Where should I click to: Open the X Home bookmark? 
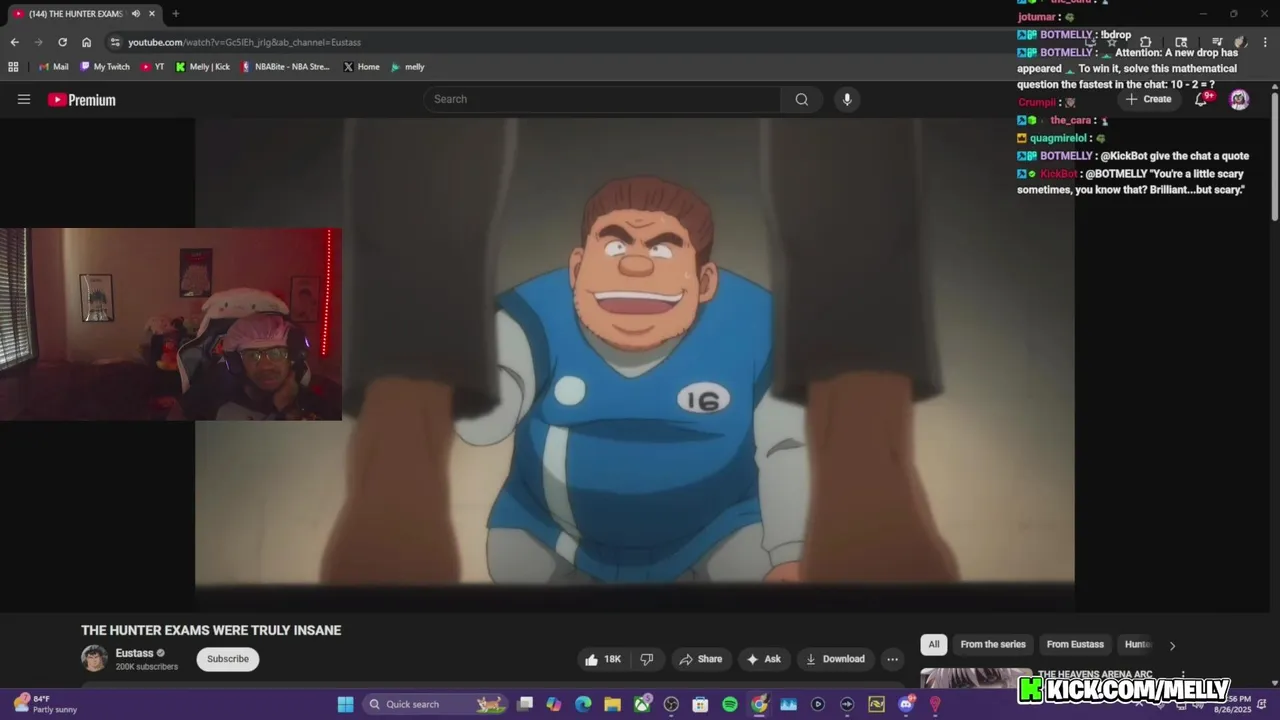pyautogui.click(x=362, y=67)
